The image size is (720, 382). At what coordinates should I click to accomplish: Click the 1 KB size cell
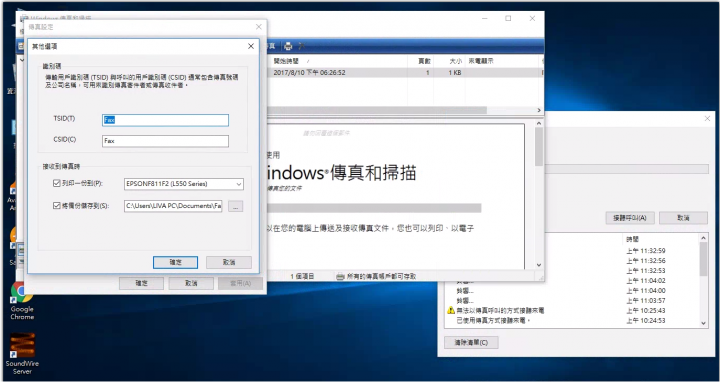point(454,73)
